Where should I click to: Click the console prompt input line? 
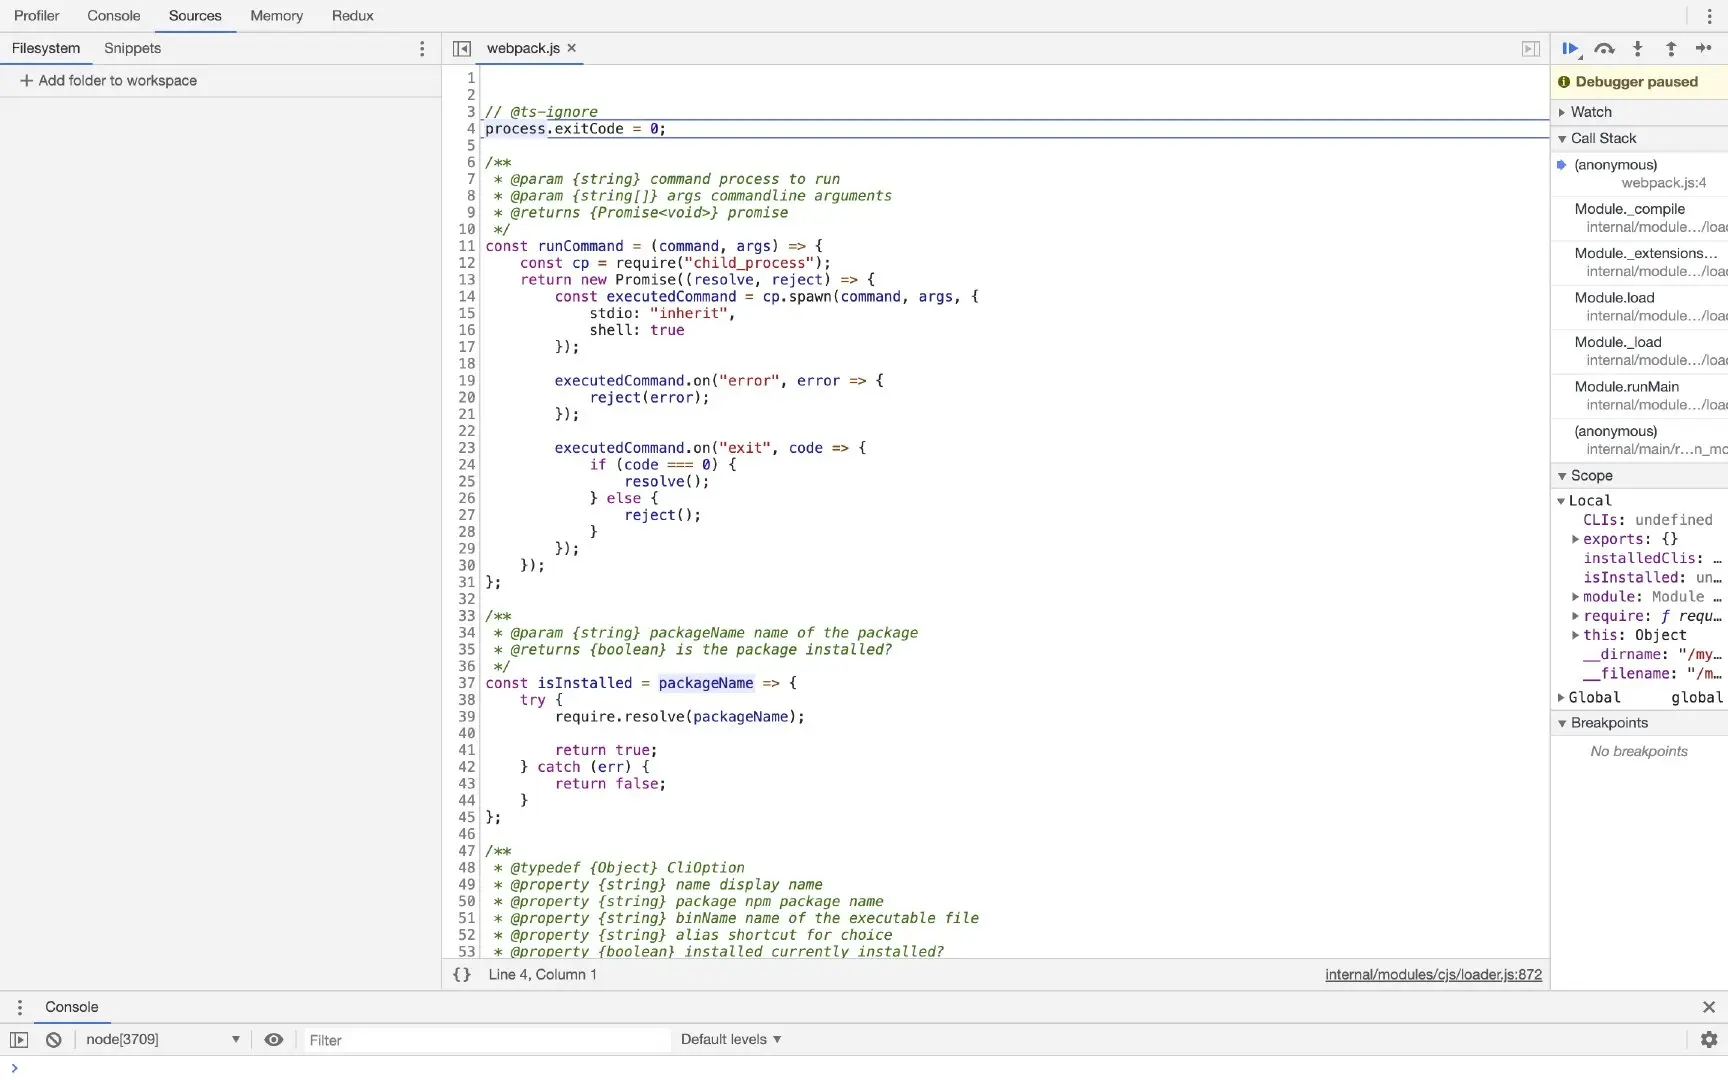tap(870, 1068)
